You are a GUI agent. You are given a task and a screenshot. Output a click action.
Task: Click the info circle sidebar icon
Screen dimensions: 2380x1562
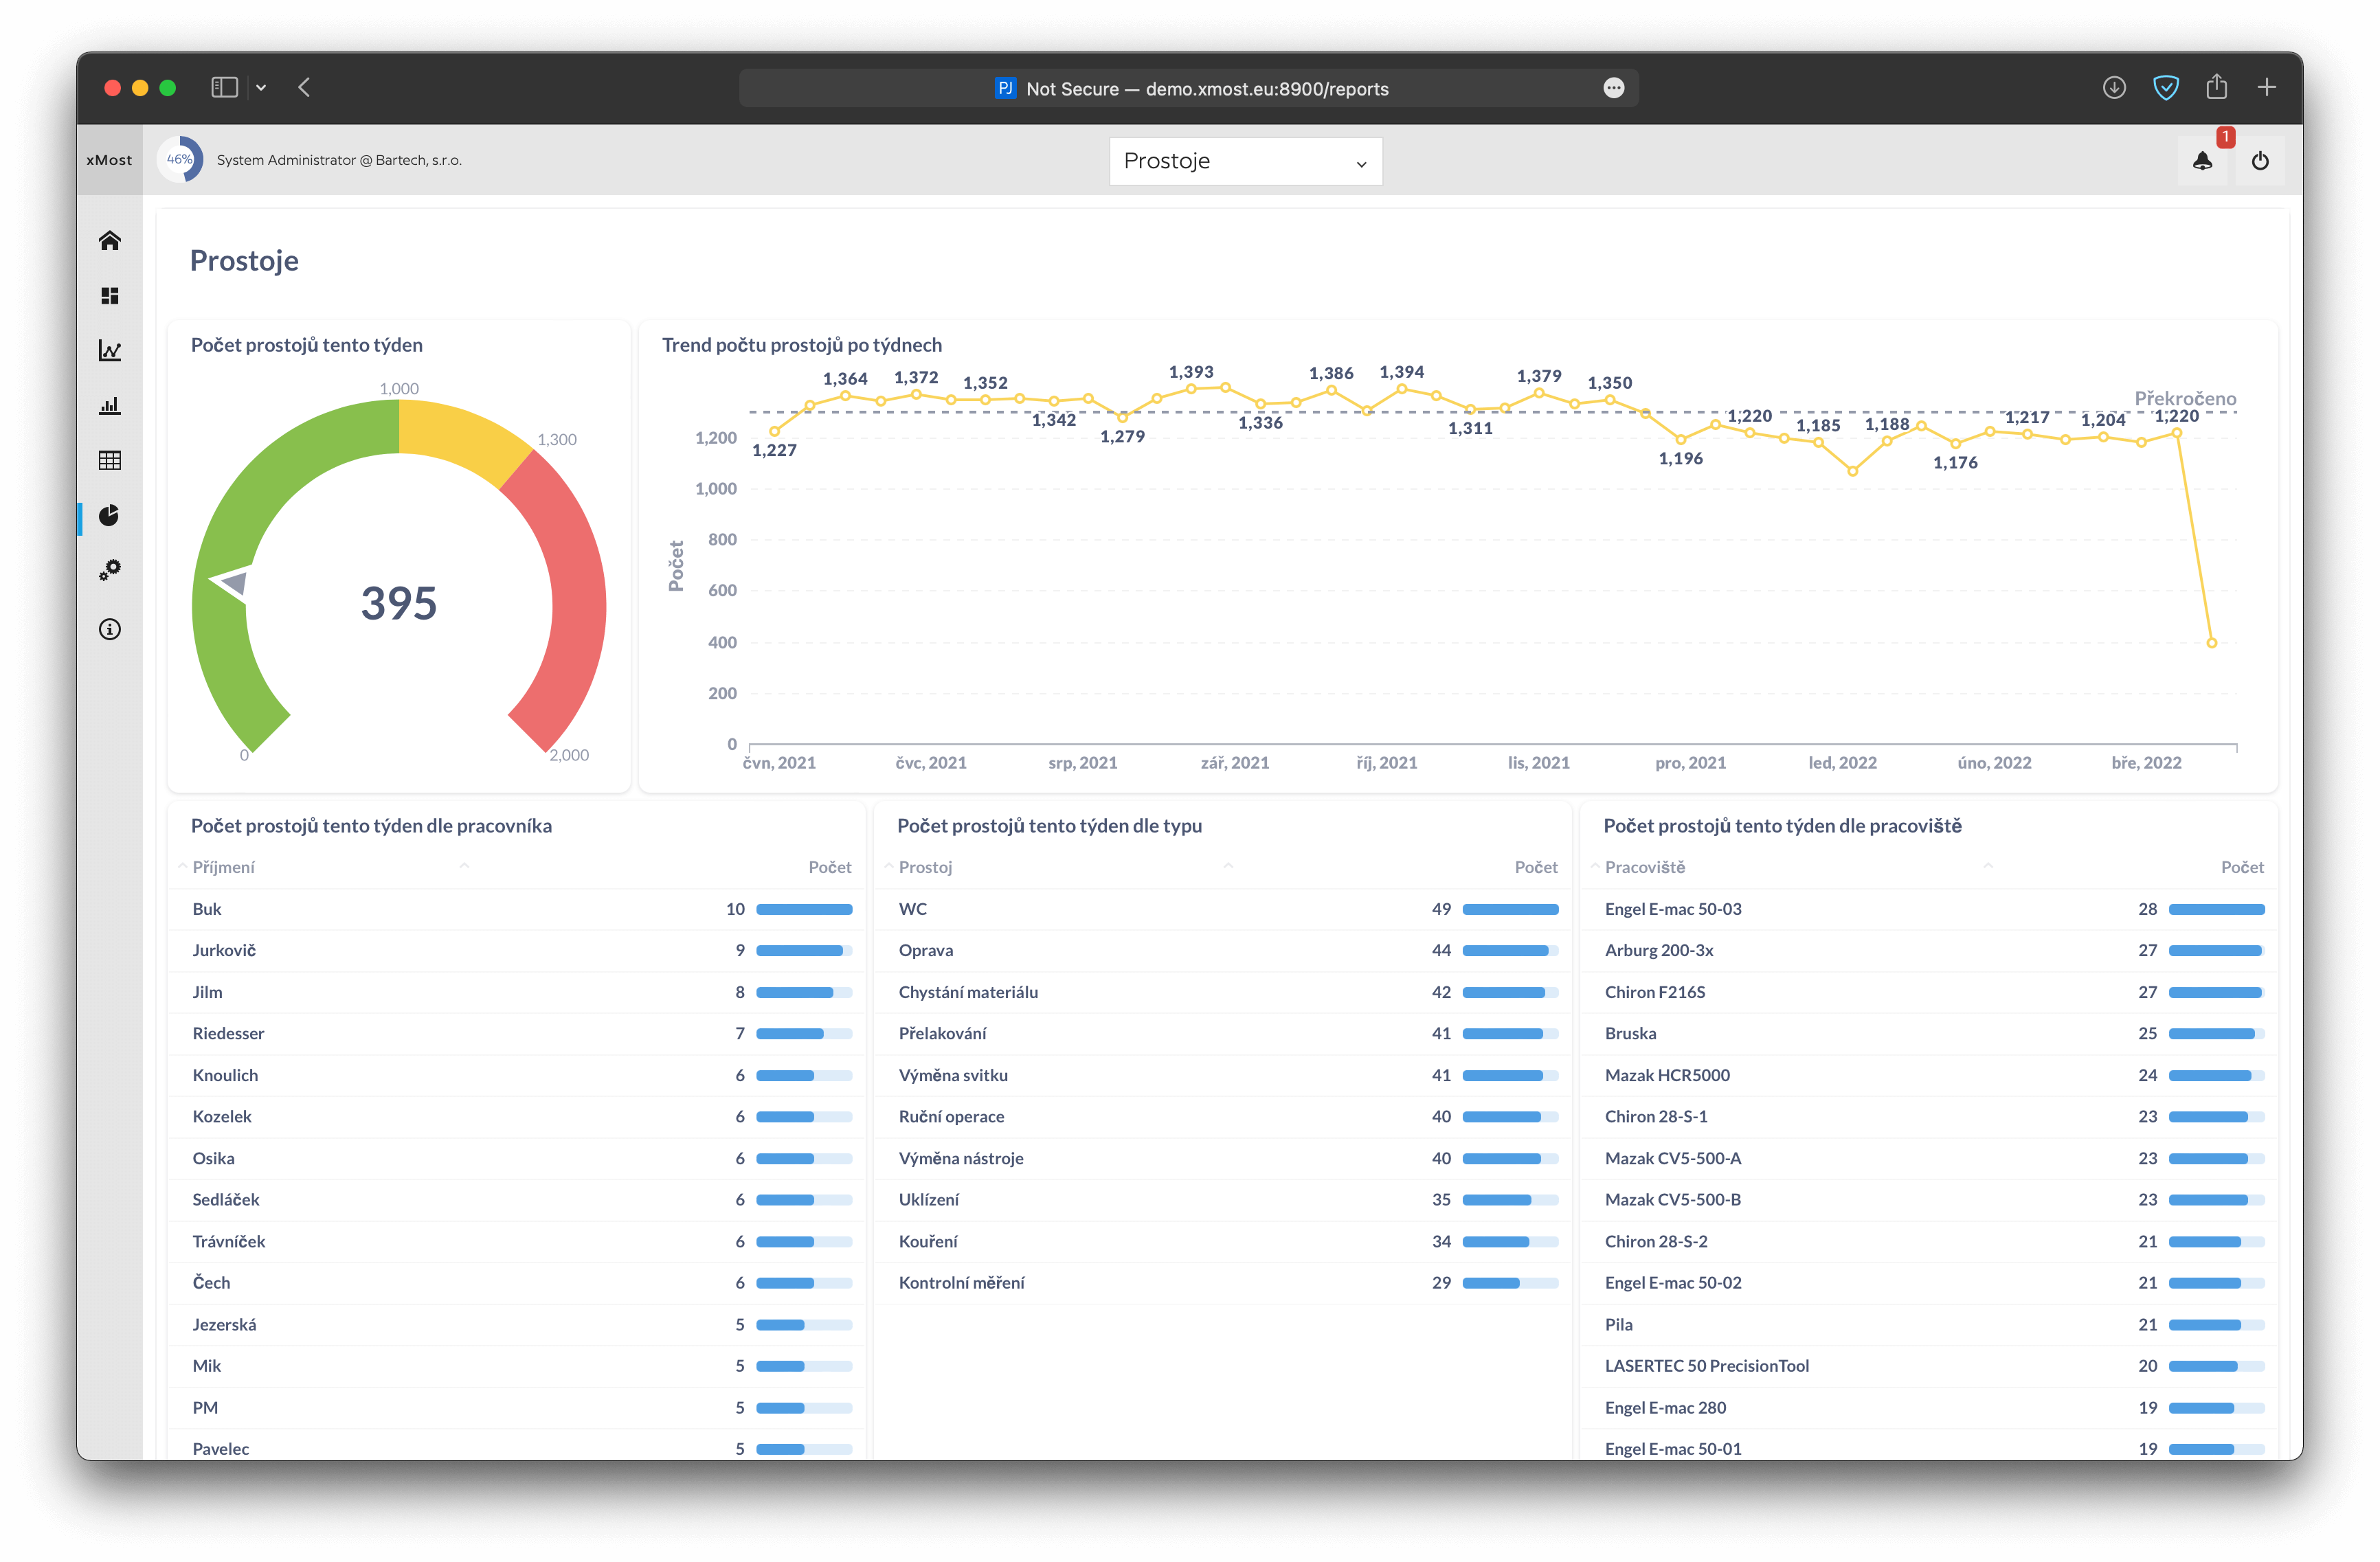pyautogui.click(x=110, y=629)
